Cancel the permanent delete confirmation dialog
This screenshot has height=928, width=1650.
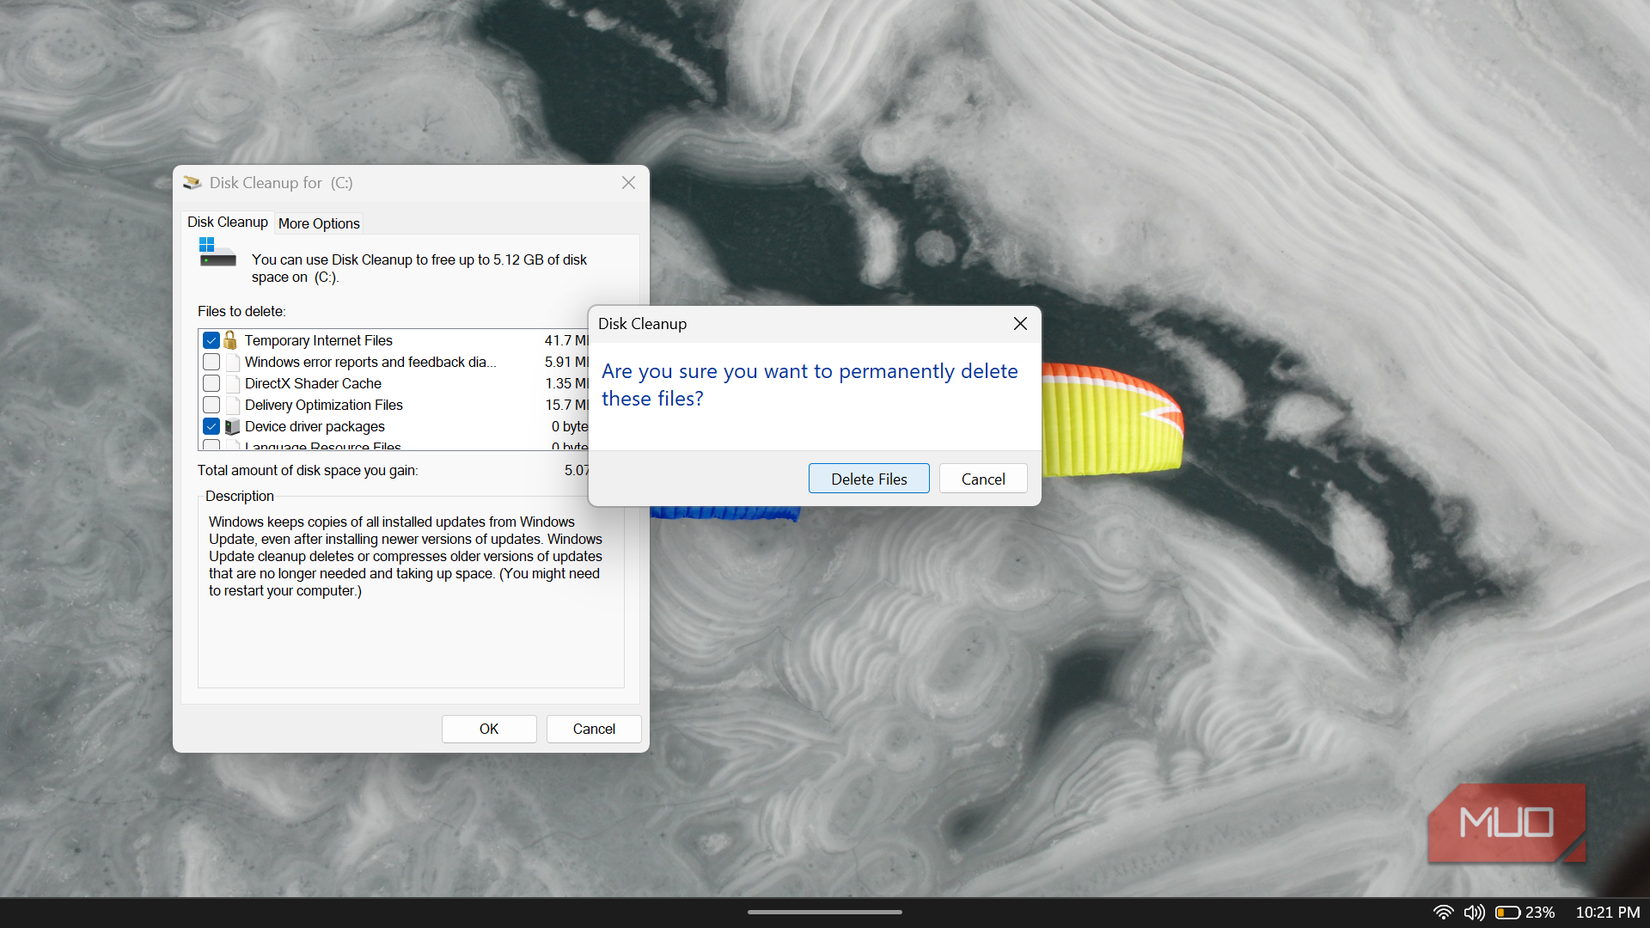point(983,479)
